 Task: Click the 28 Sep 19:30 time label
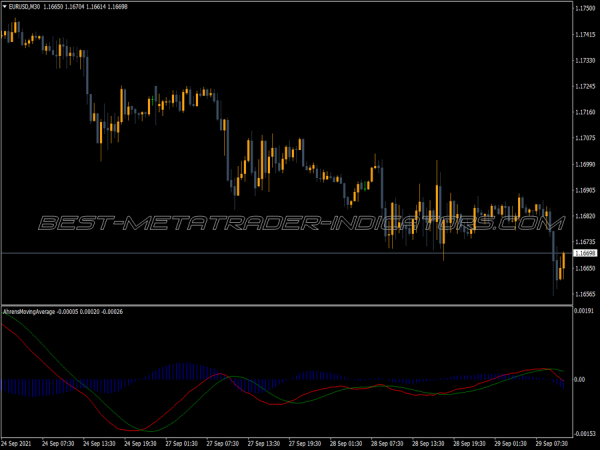pos(469,443)
